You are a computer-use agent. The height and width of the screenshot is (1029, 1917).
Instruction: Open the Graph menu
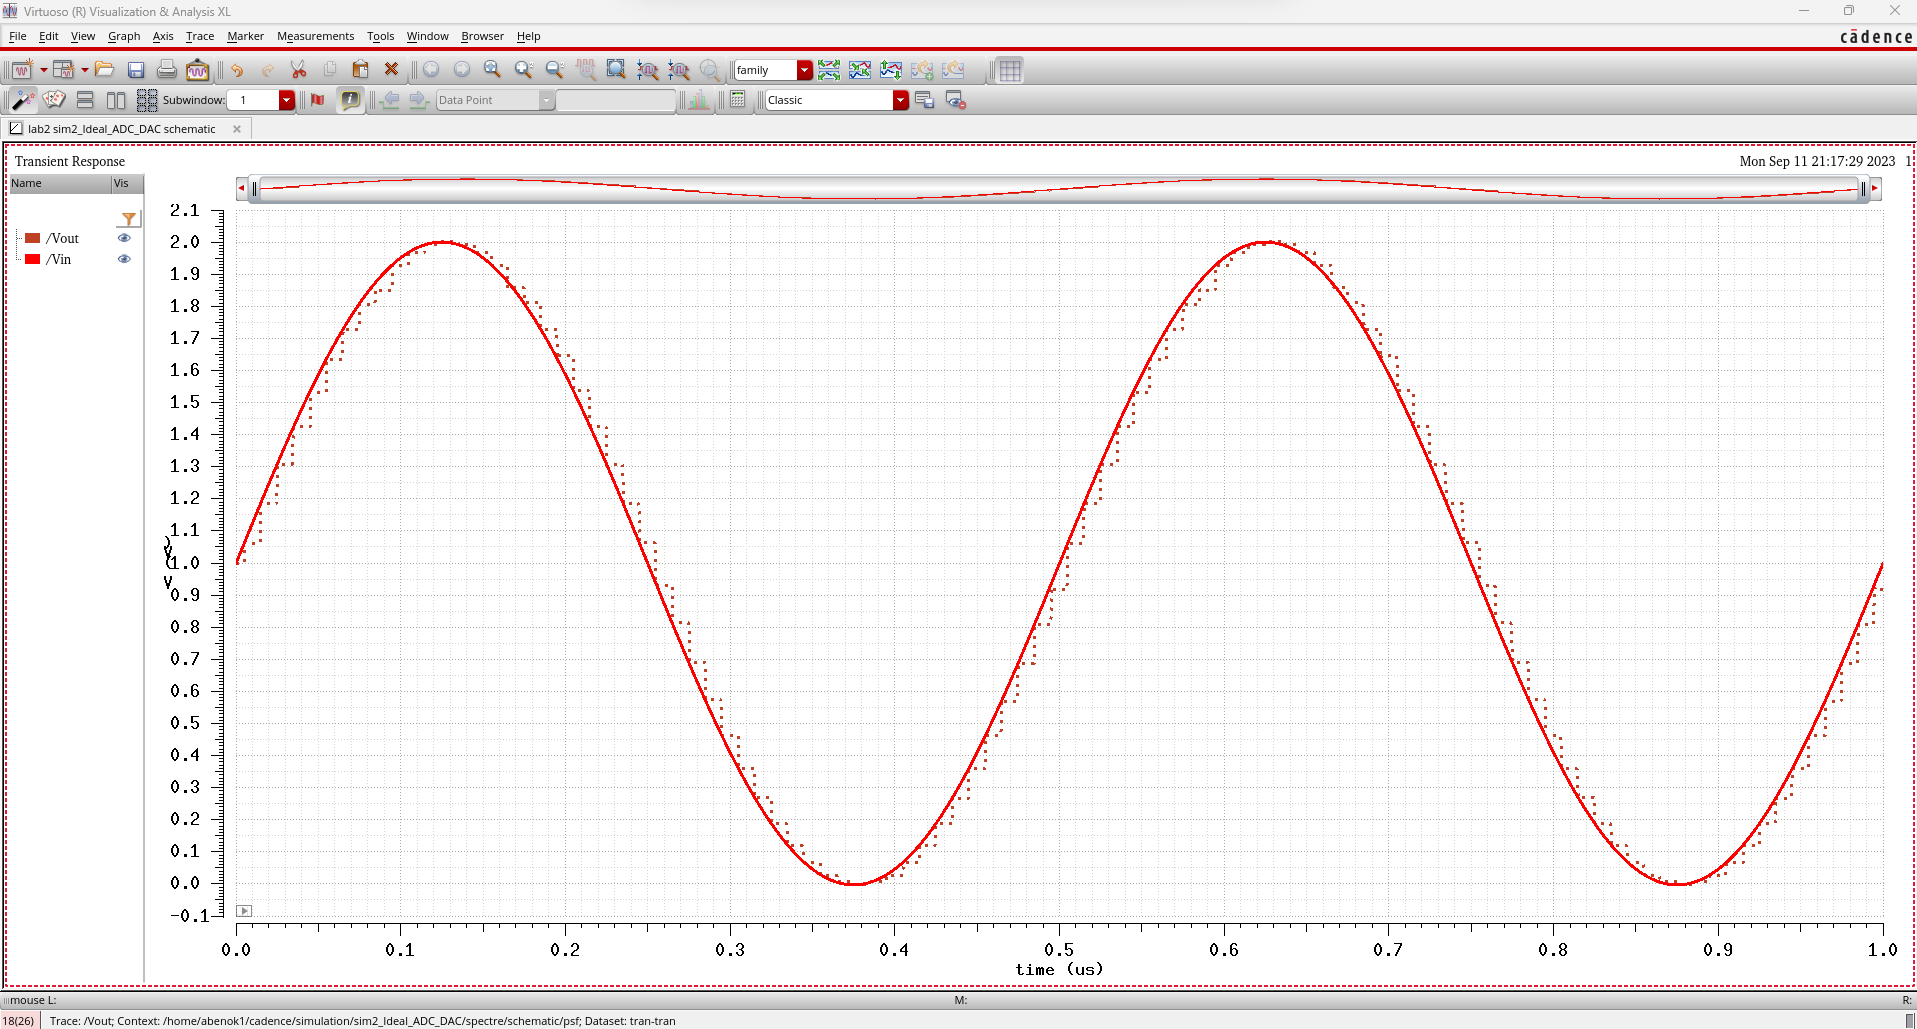(x=124, y=36)
